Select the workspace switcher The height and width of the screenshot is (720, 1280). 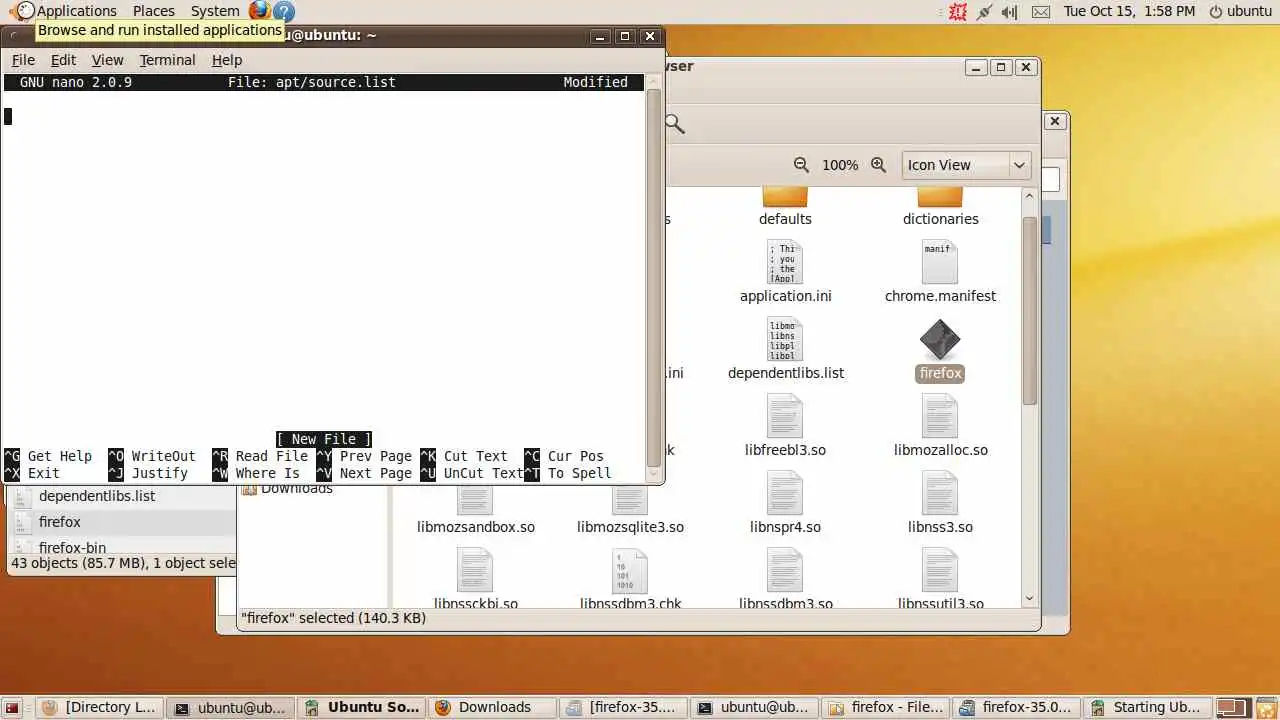(1234, 708)
